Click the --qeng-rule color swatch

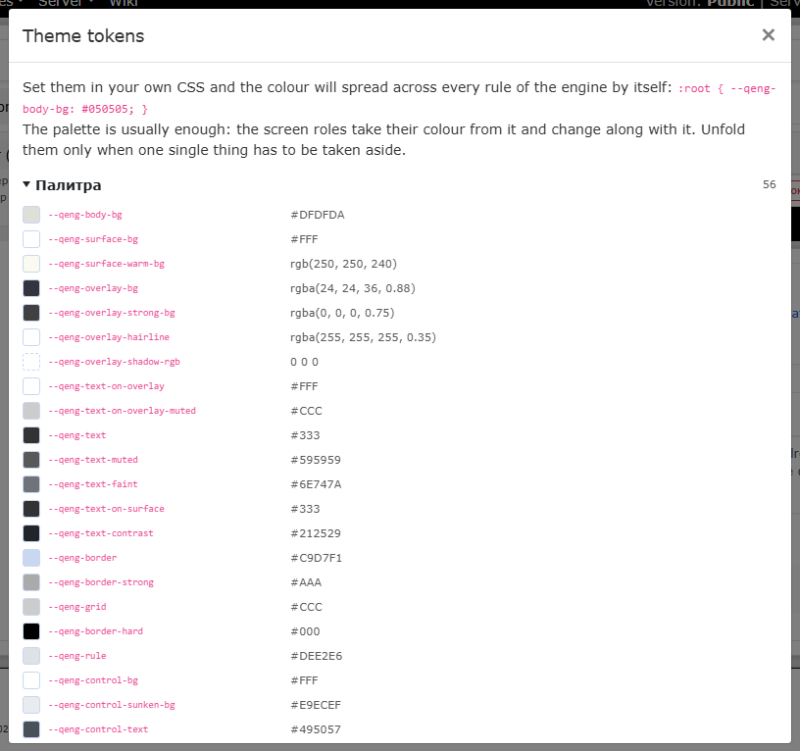coord(31,656)
